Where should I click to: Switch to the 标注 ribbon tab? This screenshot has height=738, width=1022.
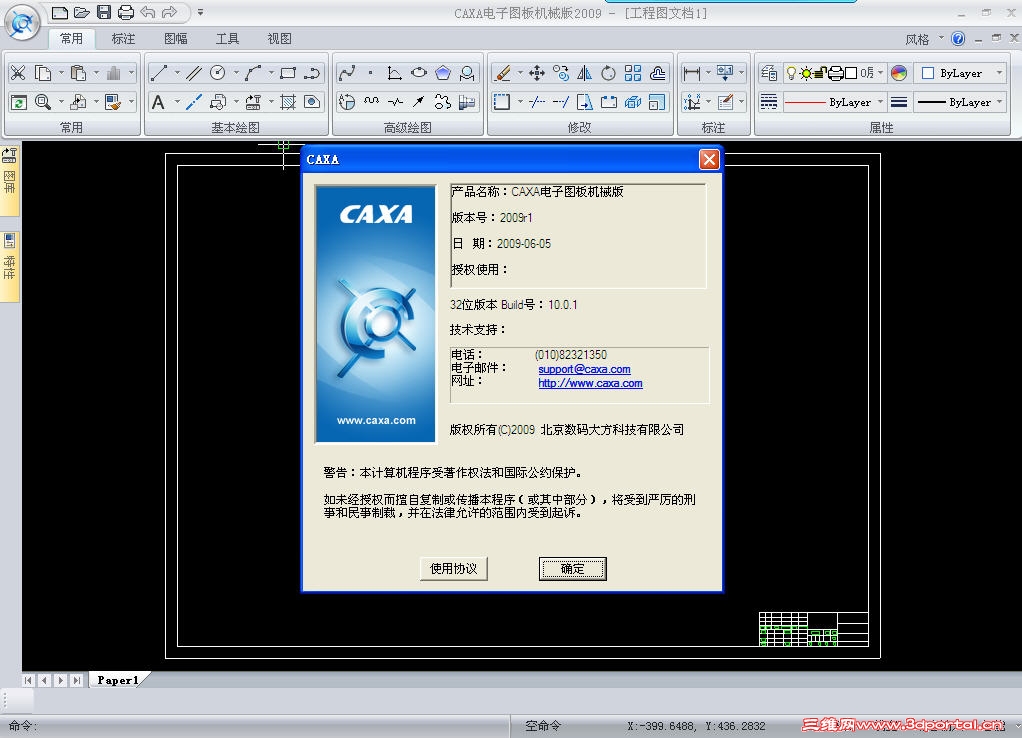click(123, 38)
